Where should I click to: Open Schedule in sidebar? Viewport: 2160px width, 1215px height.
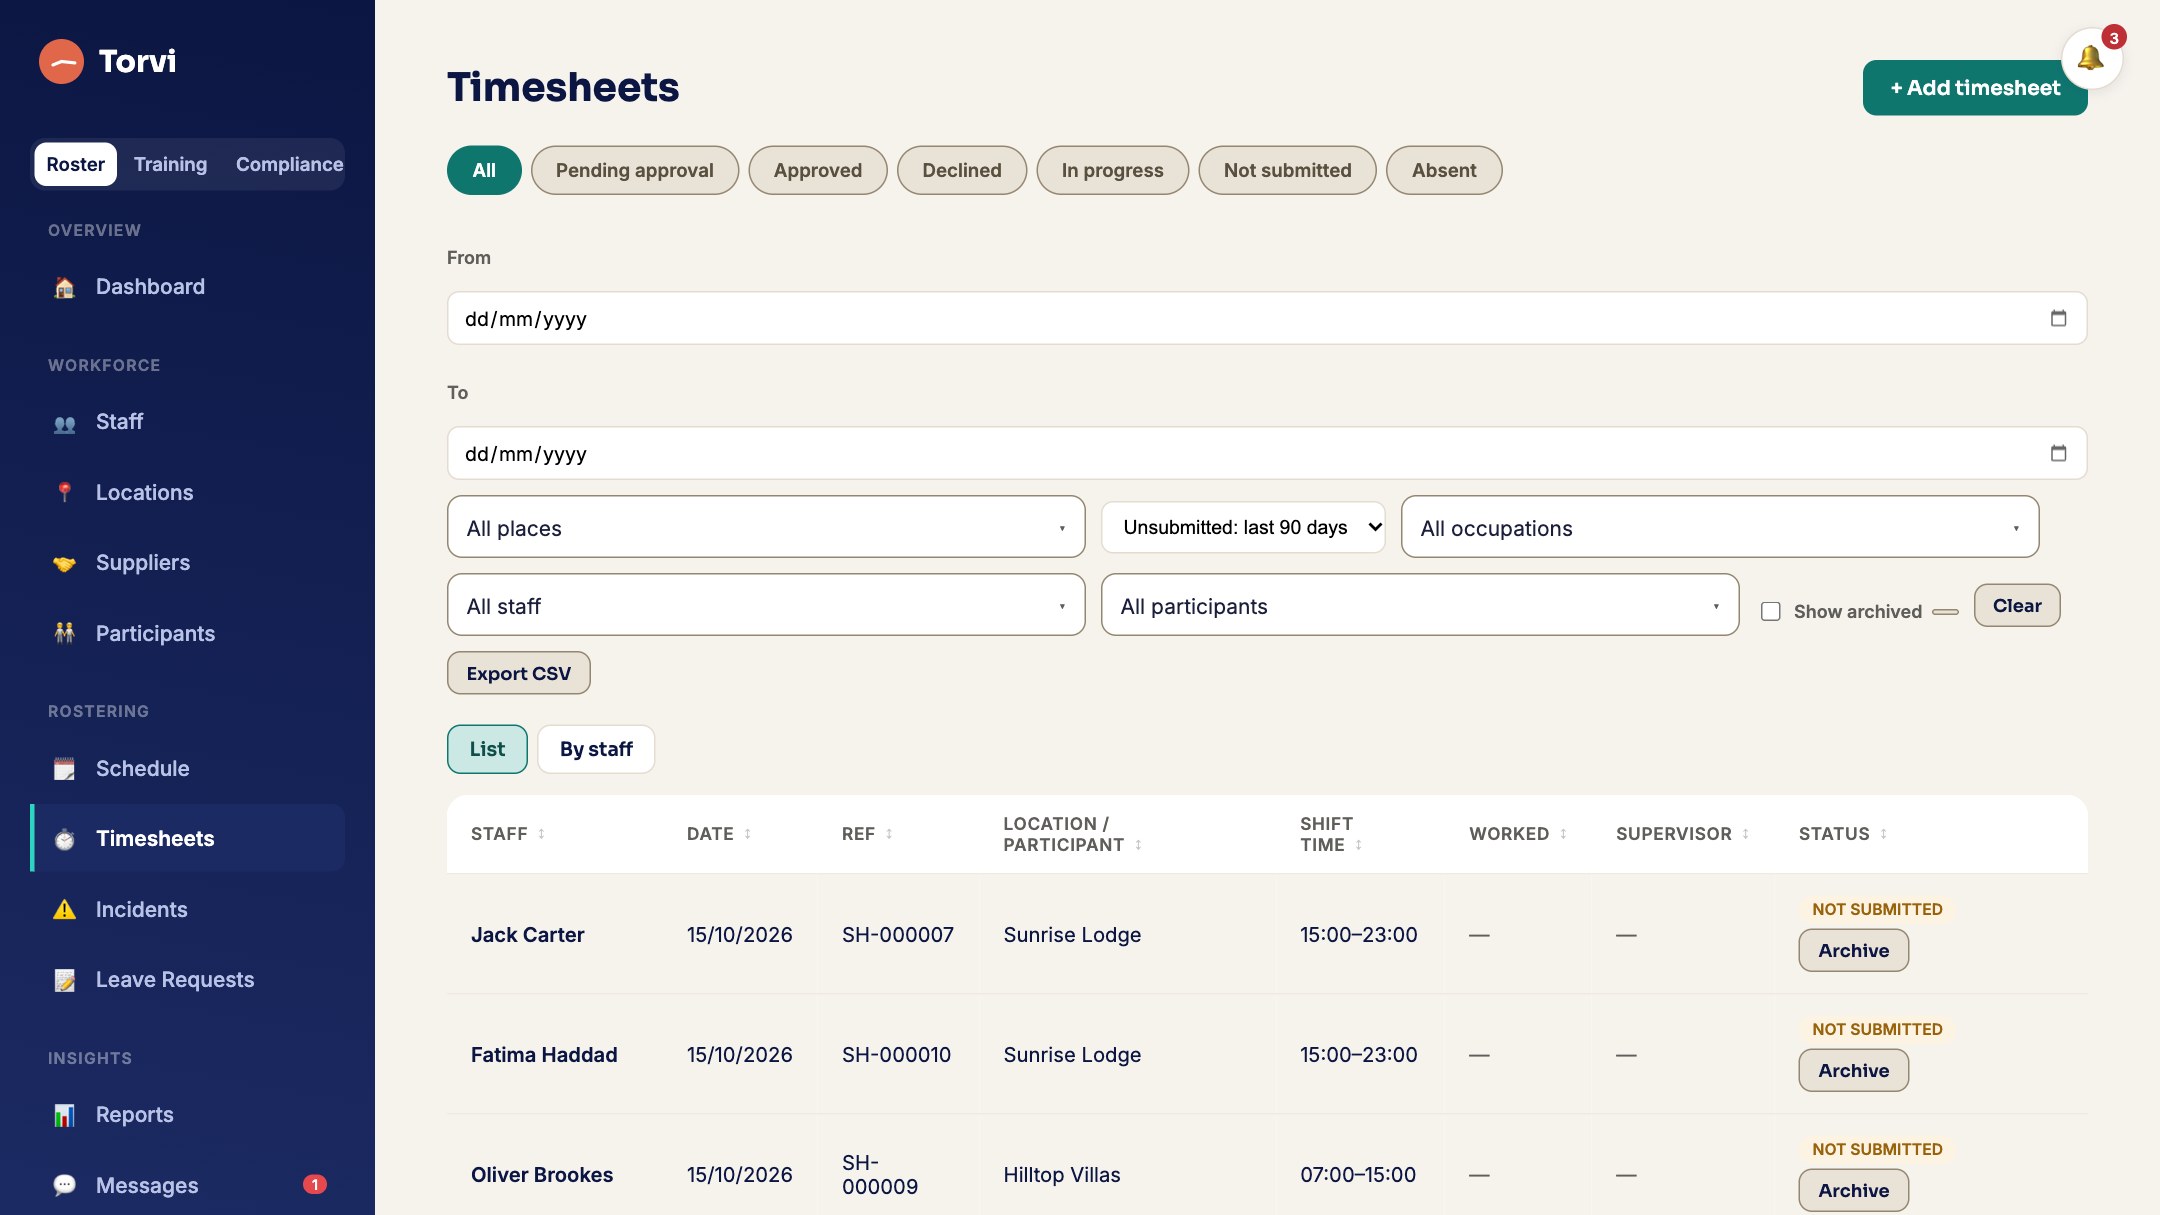tap(188, 769)
